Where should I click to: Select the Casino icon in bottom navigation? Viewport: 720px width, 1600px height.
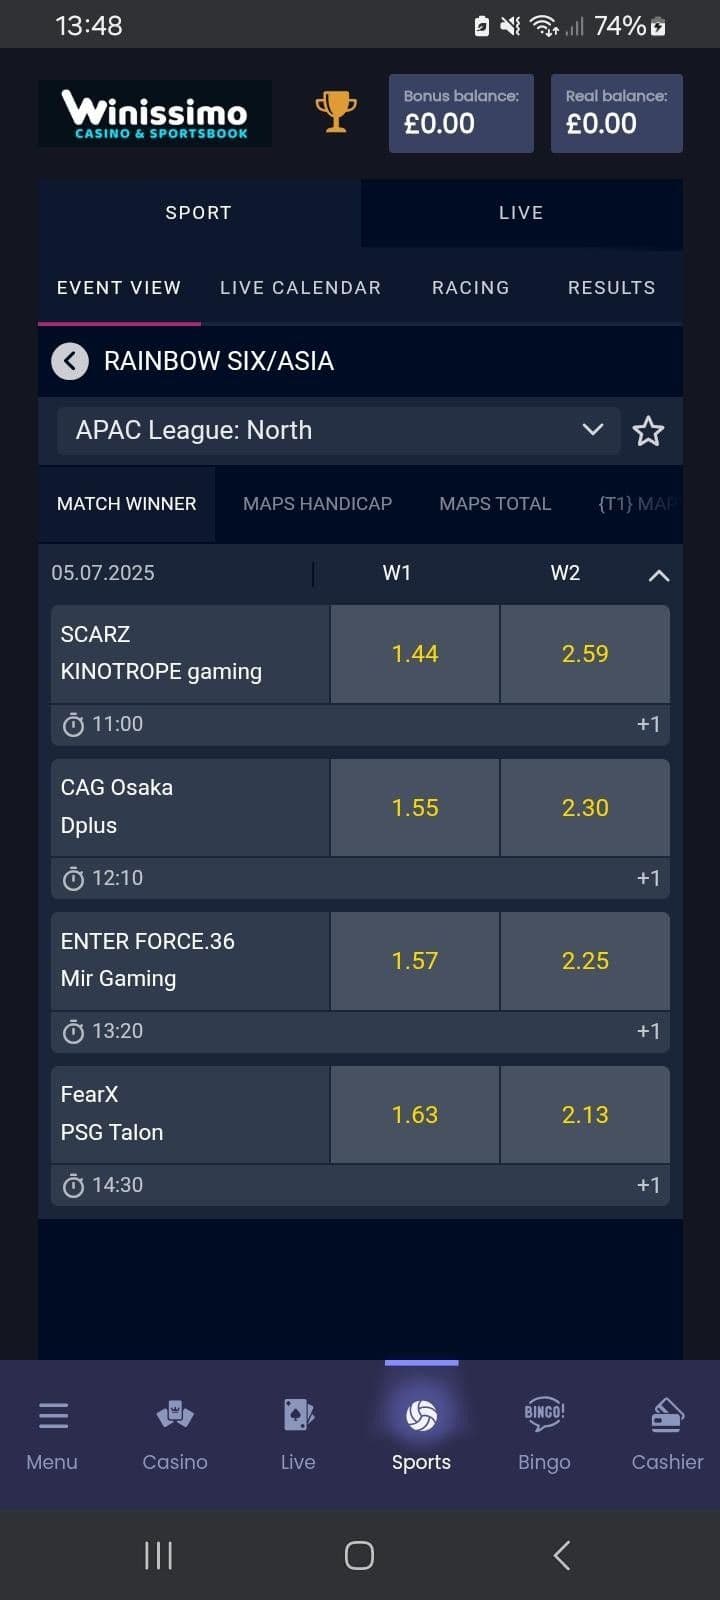click(174, 1432)
